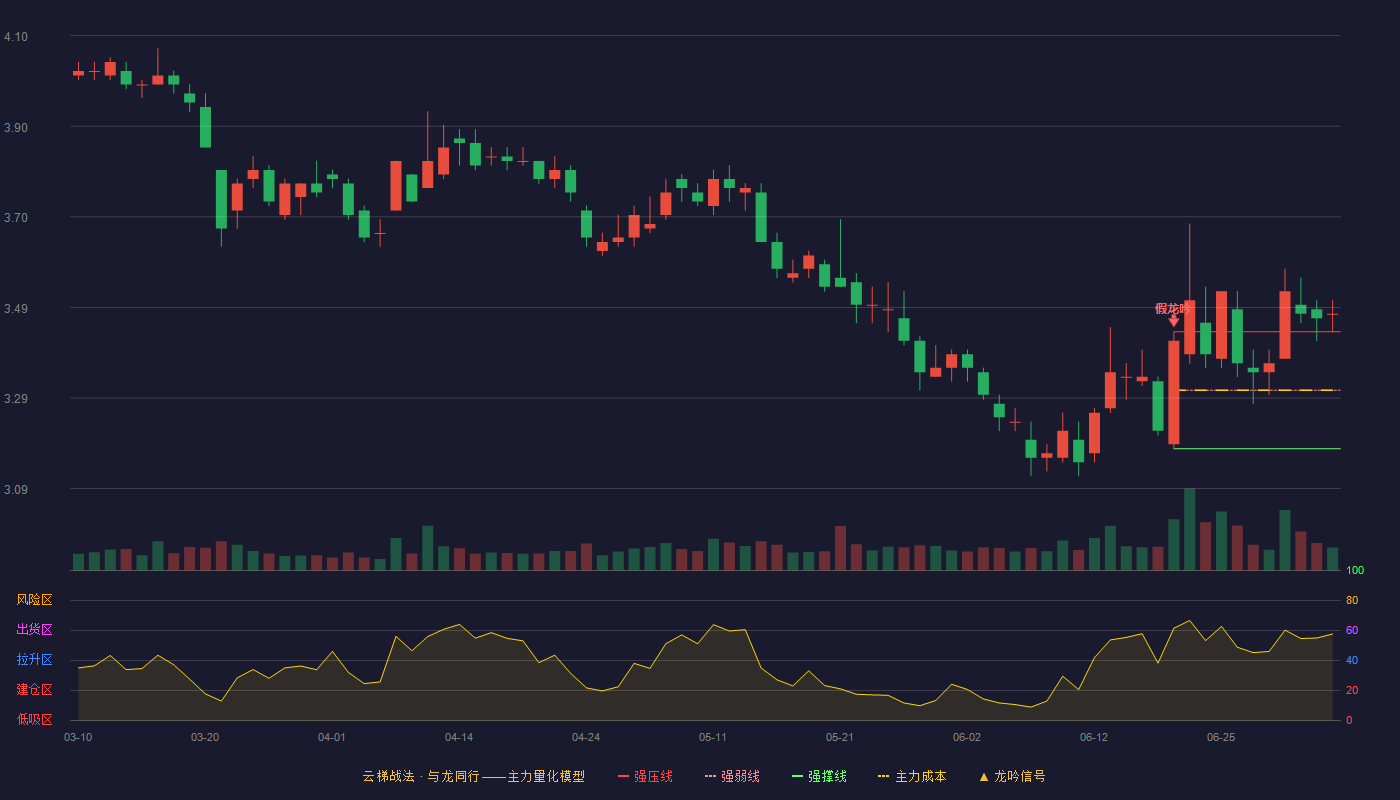
Task: Click the 04-14 date label
Action: tap(459, 737)
